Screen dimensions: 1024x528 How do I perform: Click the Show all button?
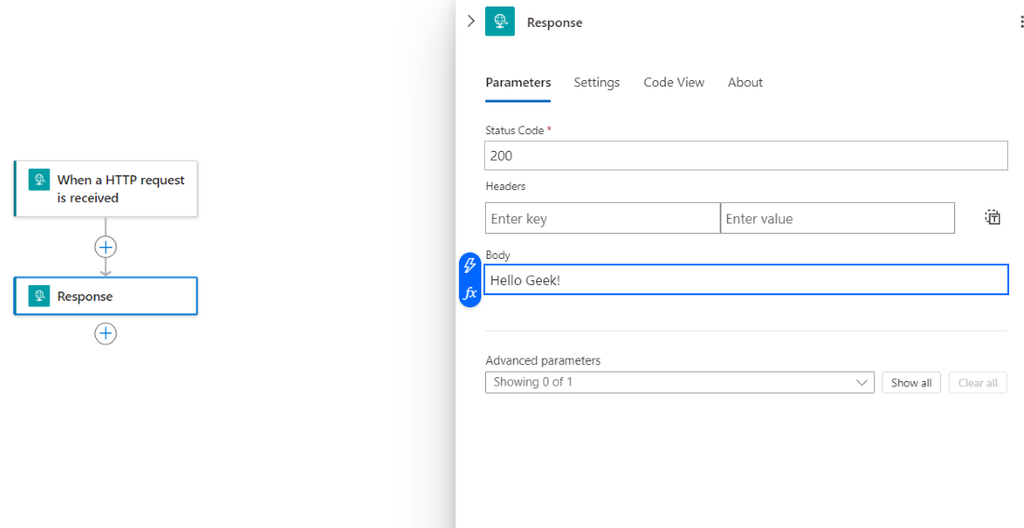(911, 383)
